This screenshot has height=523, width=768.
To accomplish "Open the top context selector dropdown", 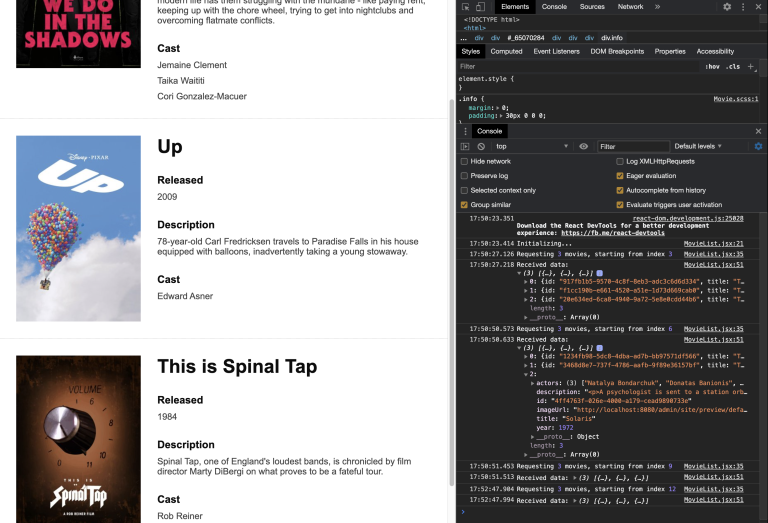I will pos(532,146).
